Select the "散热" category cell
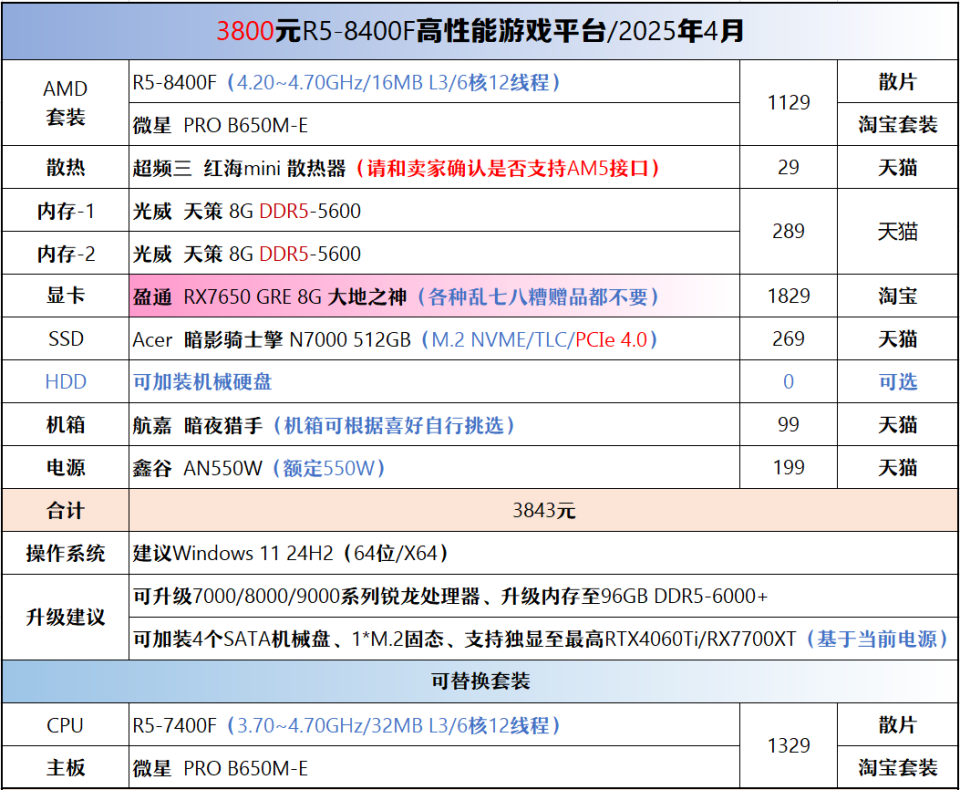This screenshot has height=790, width=960. click(66, 167)
